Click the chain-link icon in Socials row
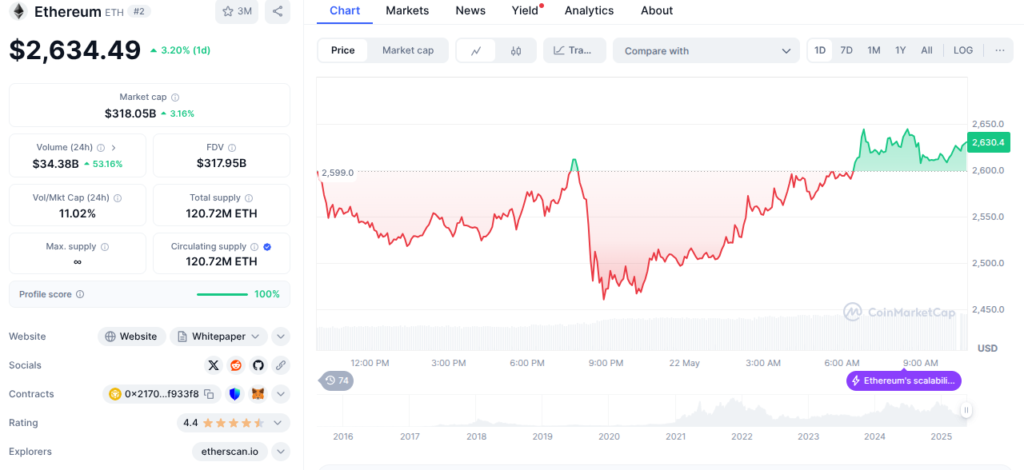The width and height of the screenshot is (1024, 470). pyautogui.click(x=280, y=366)
